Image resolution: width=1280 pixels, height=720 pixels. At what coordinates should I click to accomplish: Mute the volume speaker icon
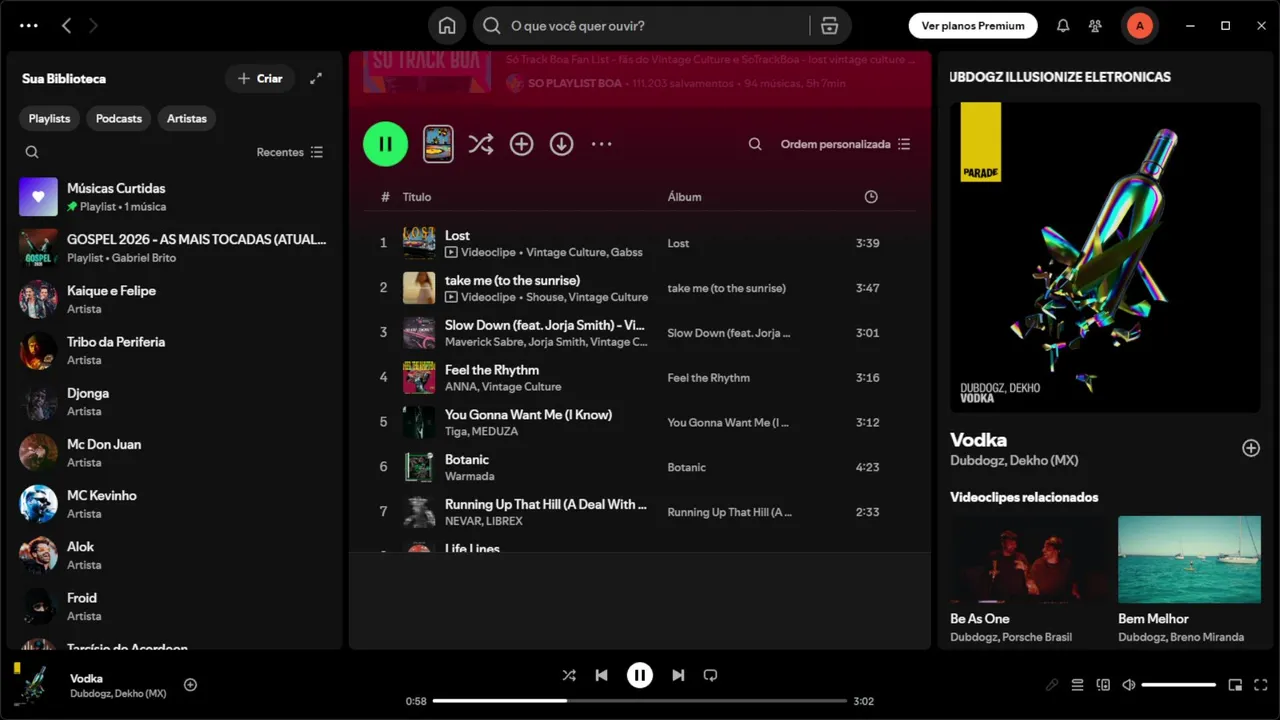point(1129,685)
